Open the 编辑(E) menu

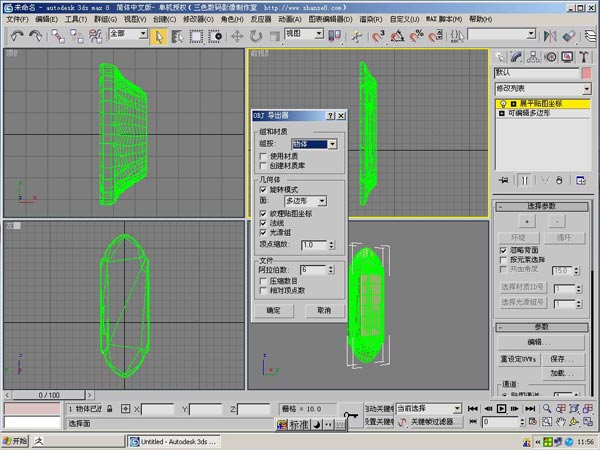pyautogui.click(x=47, y=19)
